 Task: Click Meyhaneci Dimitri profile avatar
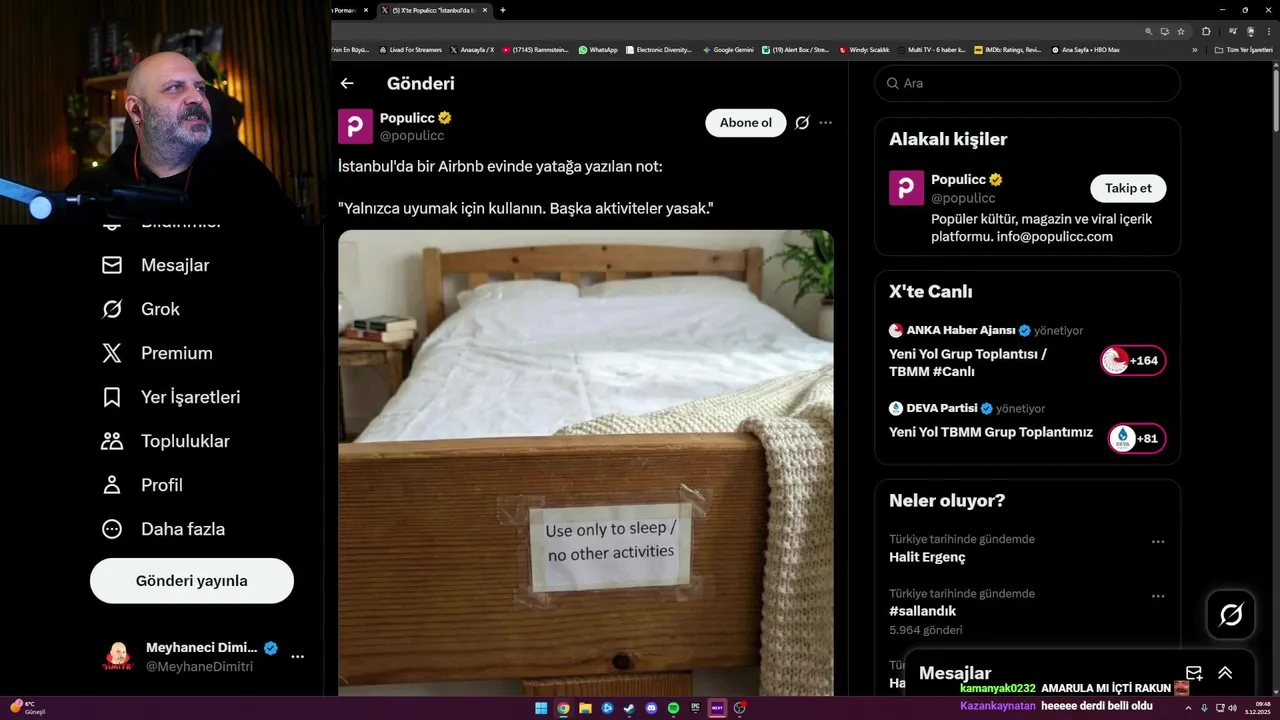pos(118,657)
